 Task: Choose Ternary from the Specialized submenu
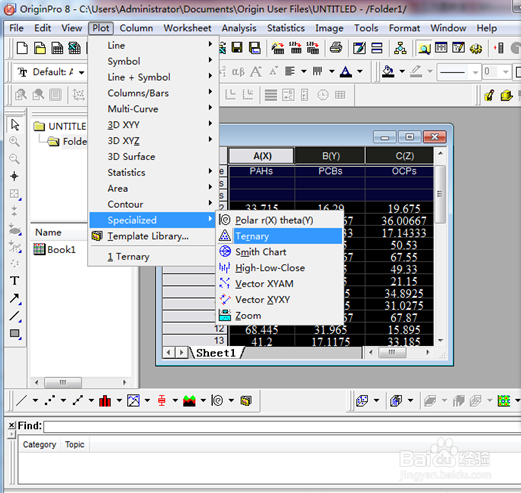point(280,236)
